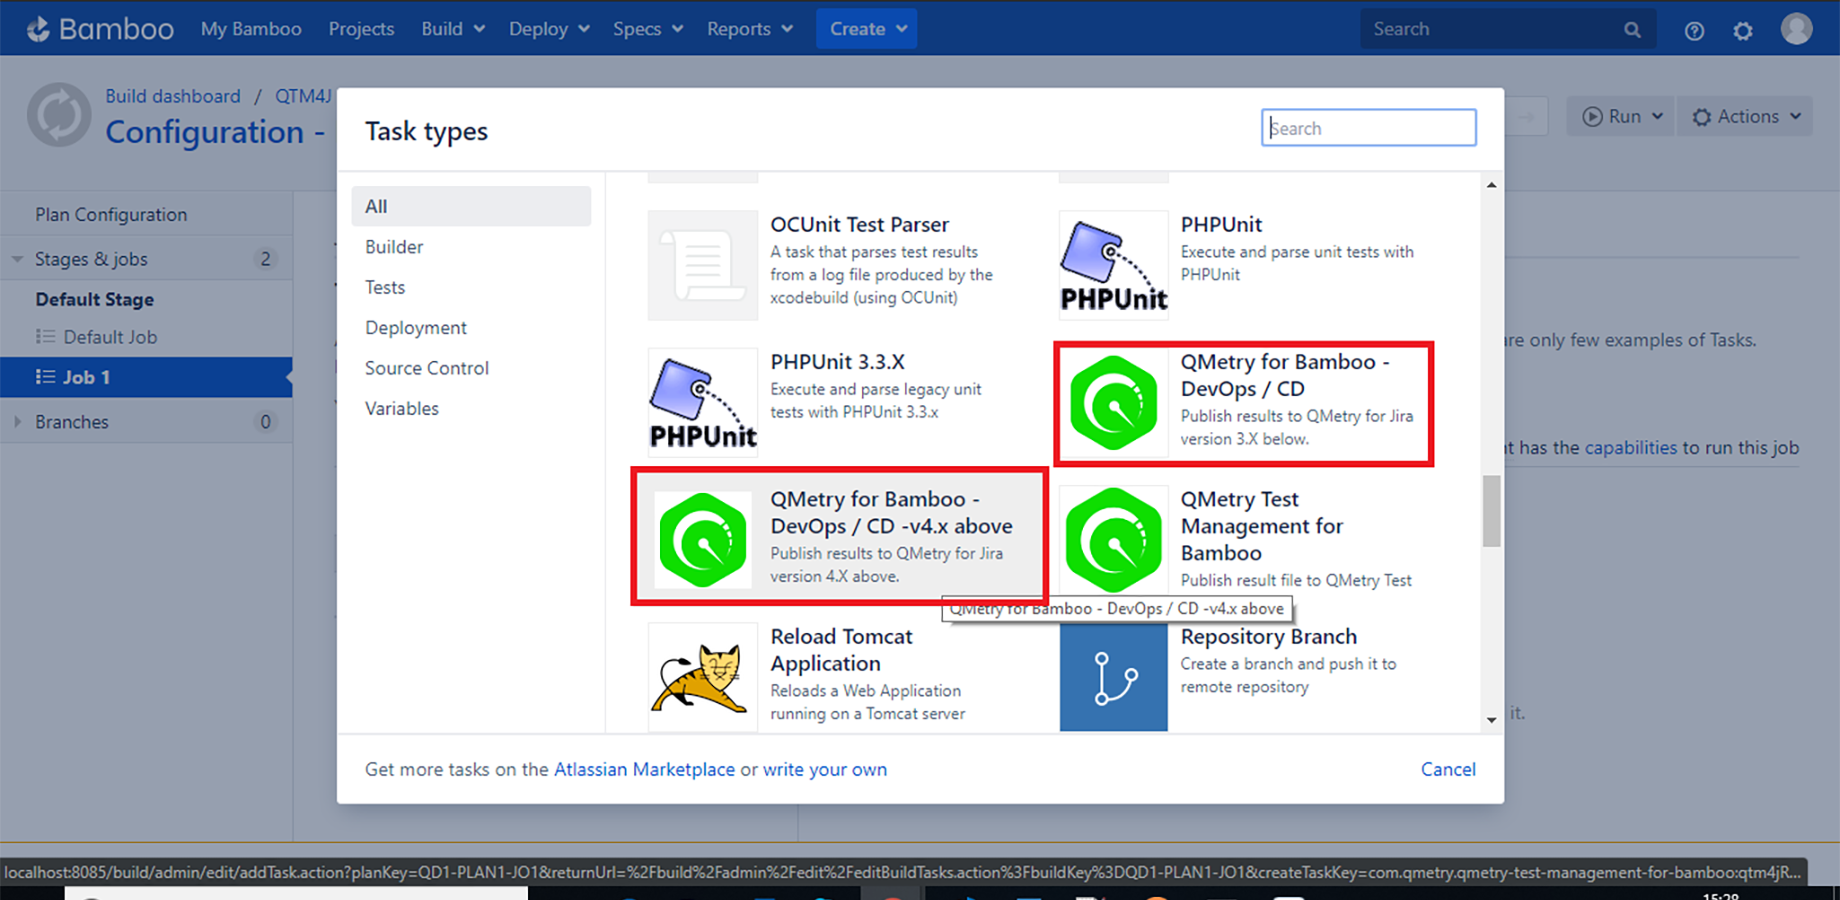1840x900 pixels.
Task: Open the help question mark icon
Action: click(x=1694, y=30)
